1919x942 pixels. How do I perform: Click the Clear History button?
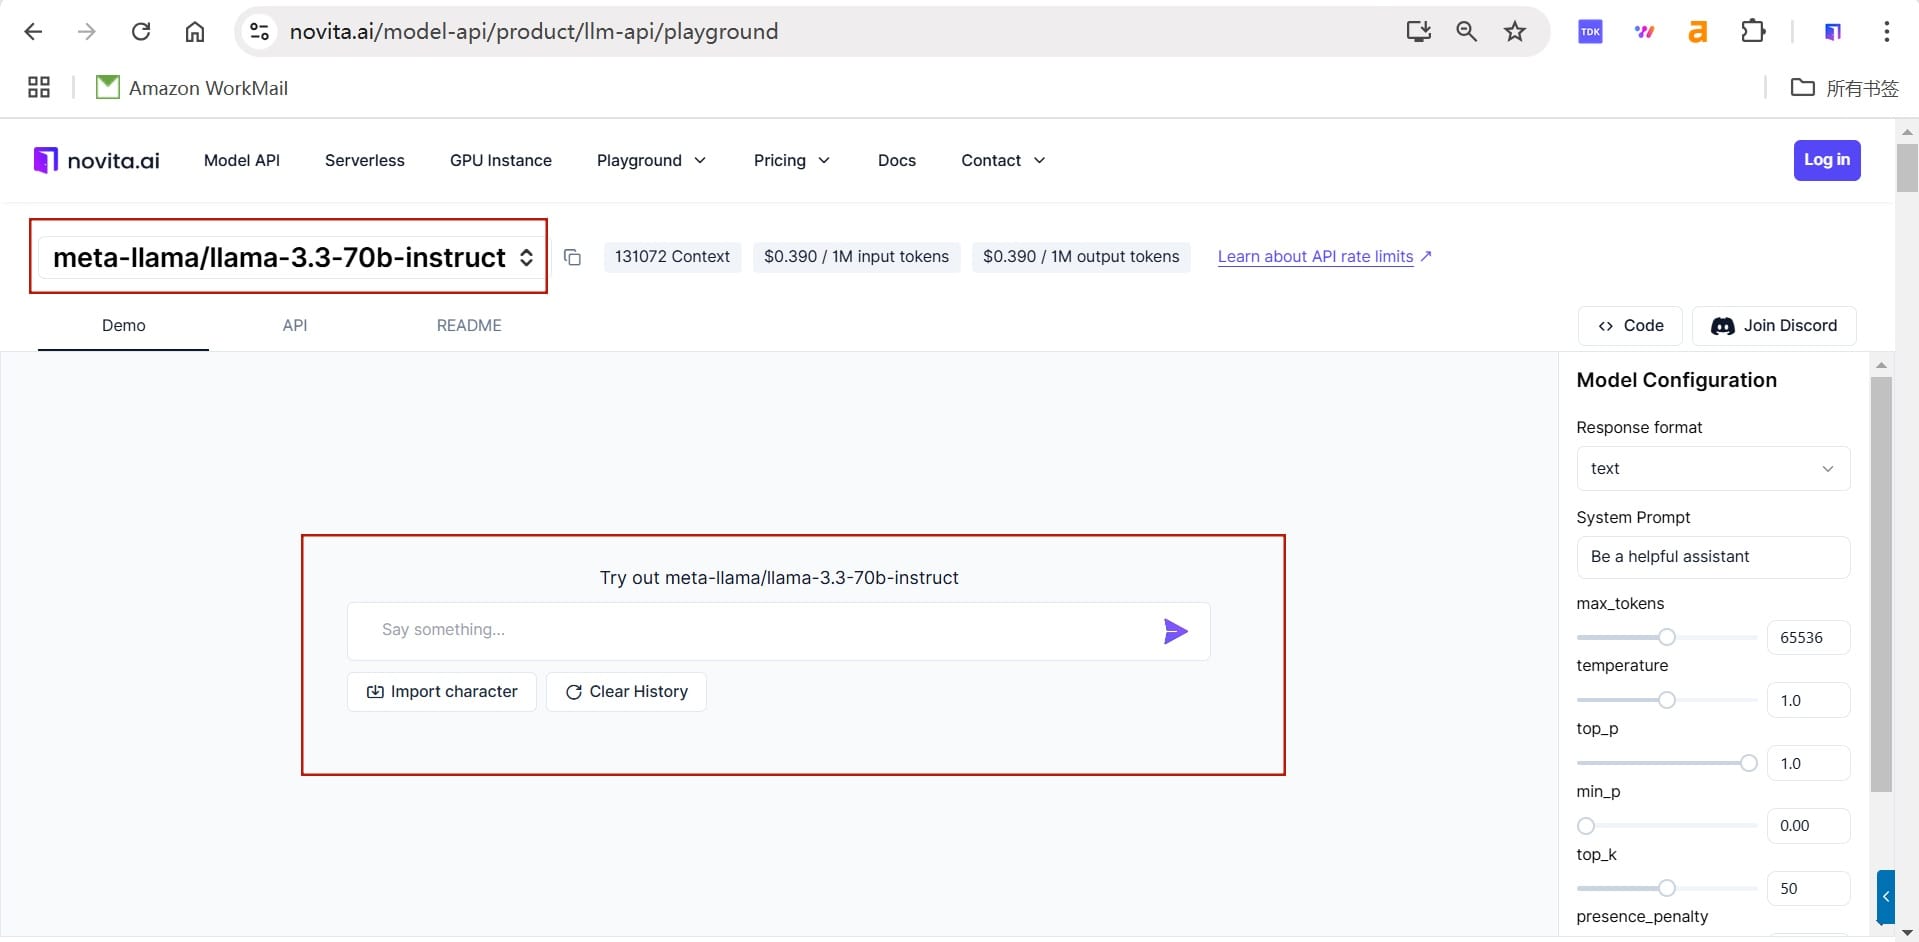[x=626, y=692]
